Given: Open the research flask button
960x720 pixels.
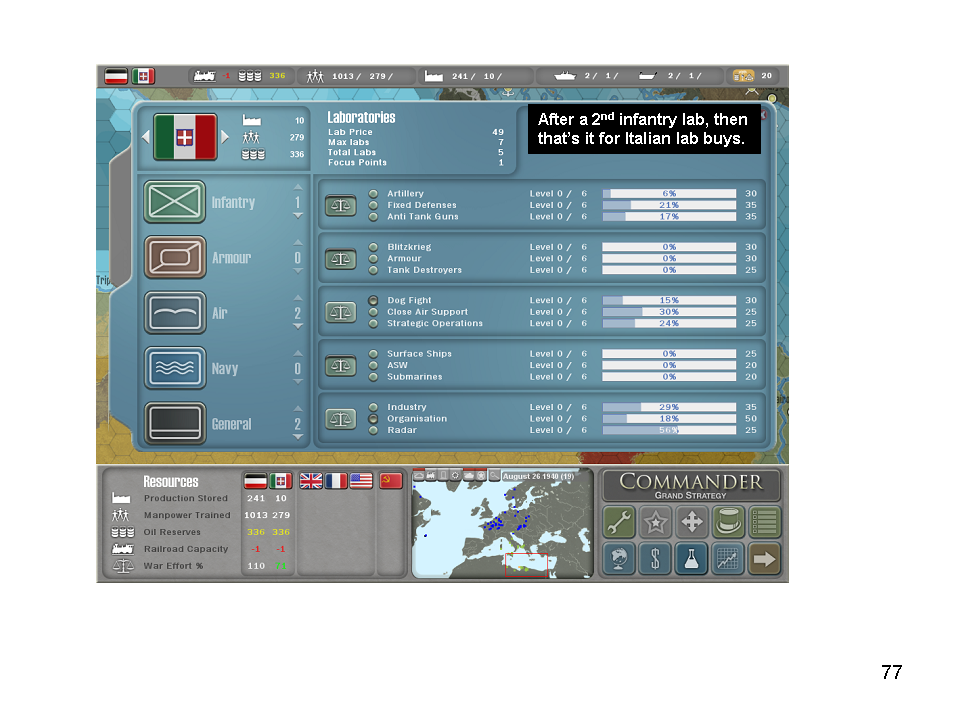Looking at the screenshot, I should [691, 558].
